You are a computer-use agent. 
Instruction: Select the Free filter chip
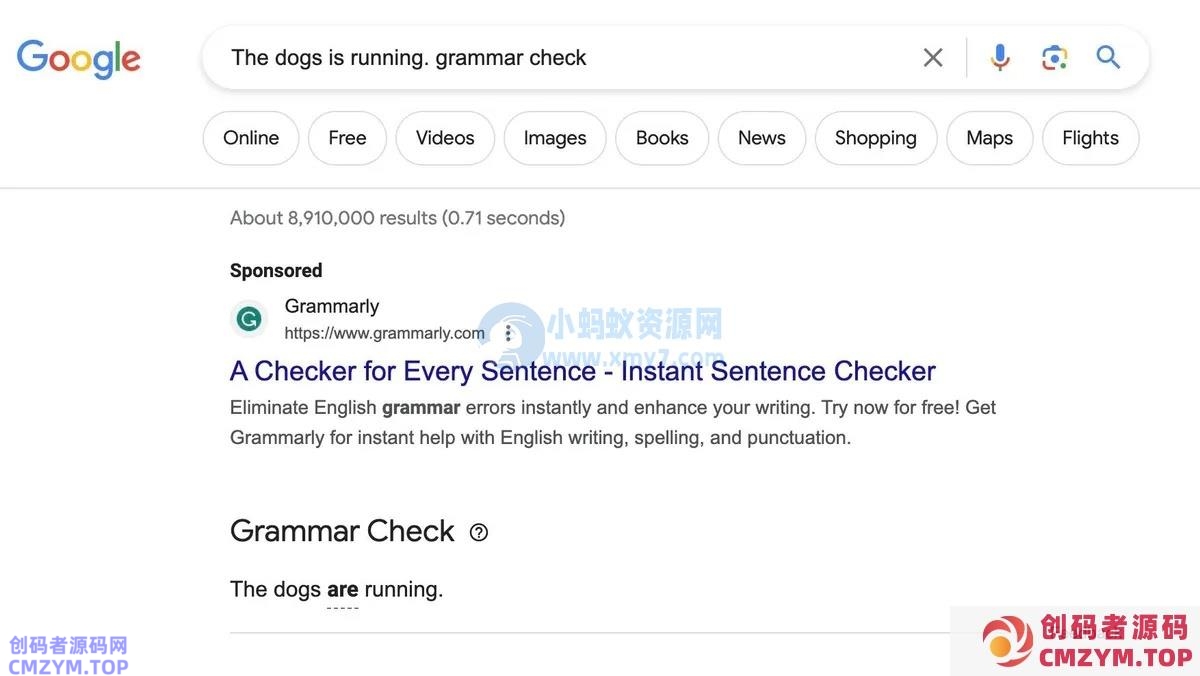[x=347, y=138]
